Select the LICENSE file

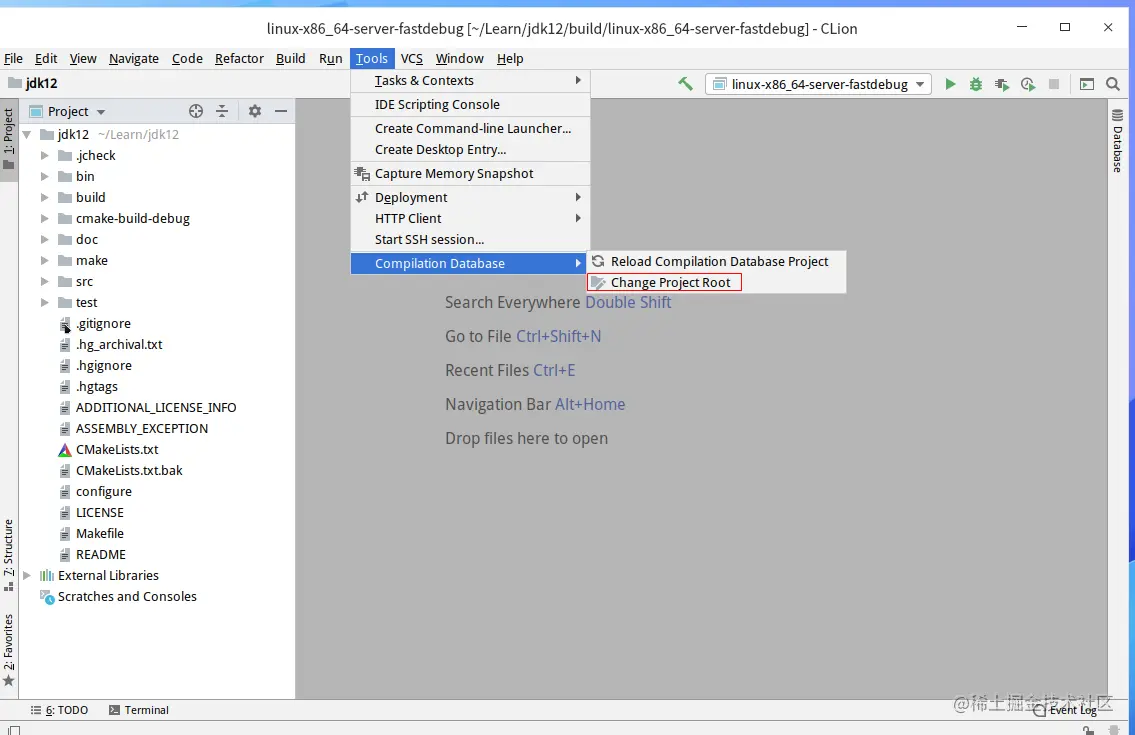click(x=99, y=513)
